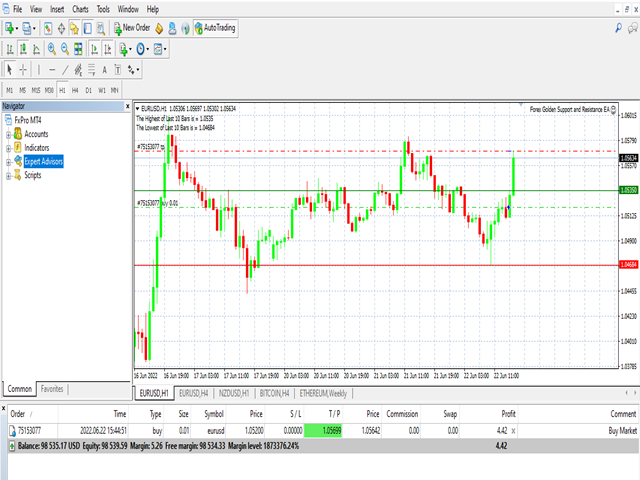
Task: Set timeframe to H4
Action: click(x=75, y=90)
